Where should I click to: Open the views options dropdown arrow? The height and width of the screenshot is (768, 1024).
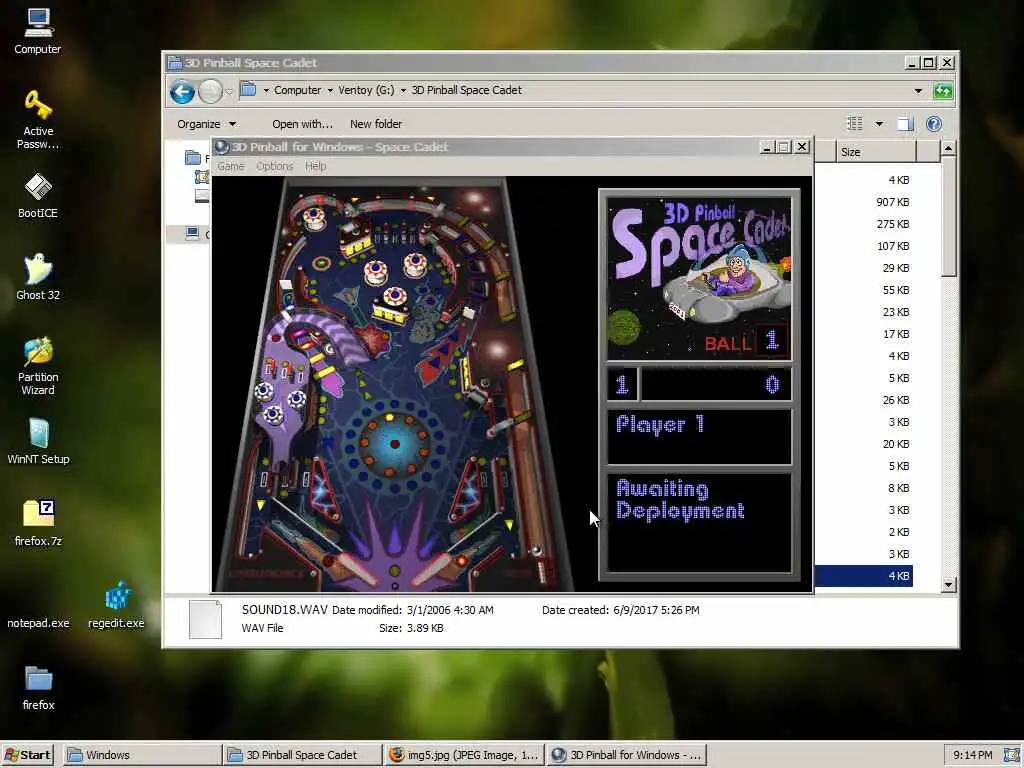[879, 123]
